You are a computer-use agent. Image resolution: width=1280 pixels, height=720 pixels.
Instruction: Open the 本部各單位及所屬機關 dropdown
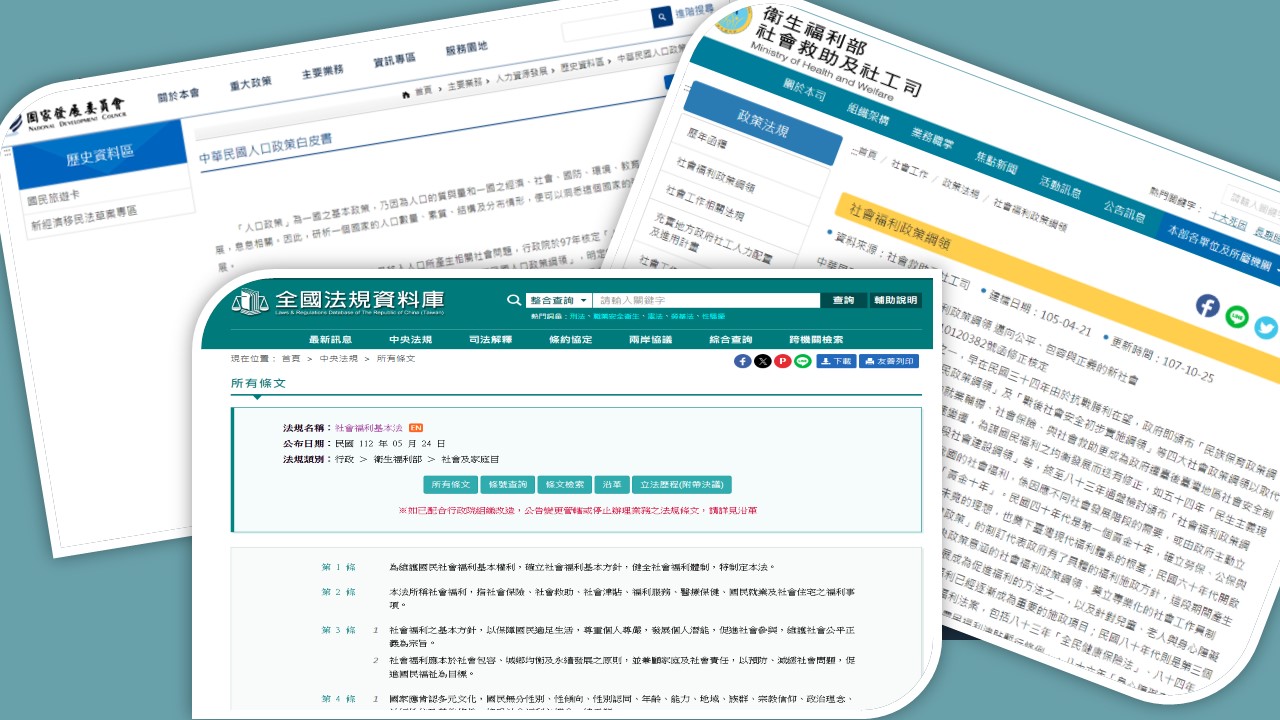pos(1218,248)
